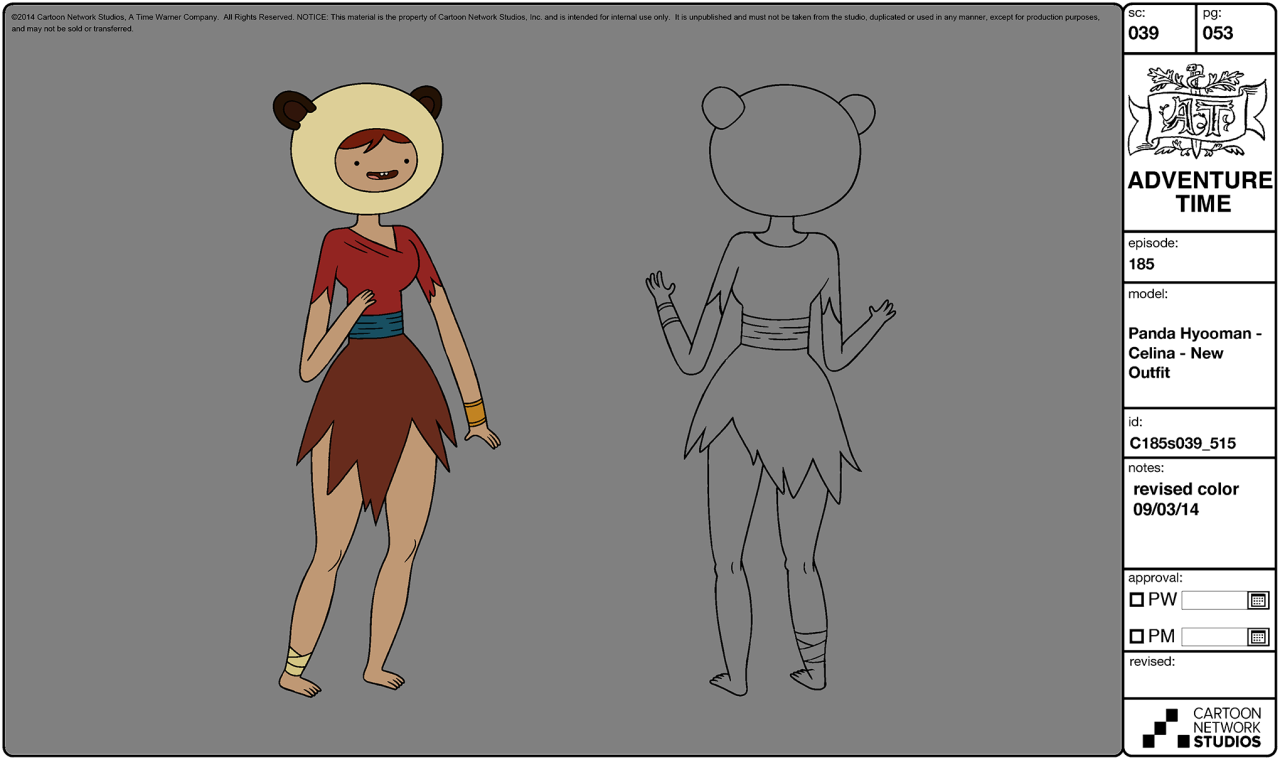Click the orange bracelet on Celina's wrist

pyautogui.click(x=474, y=412)
